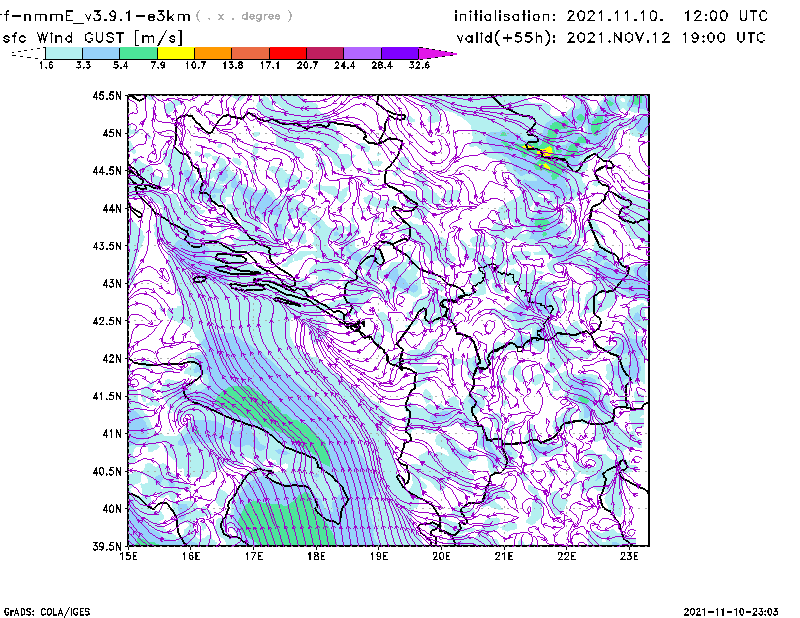Click the longitude label '16E'
The image size is (800, 618).
click(x=191, y=556)
